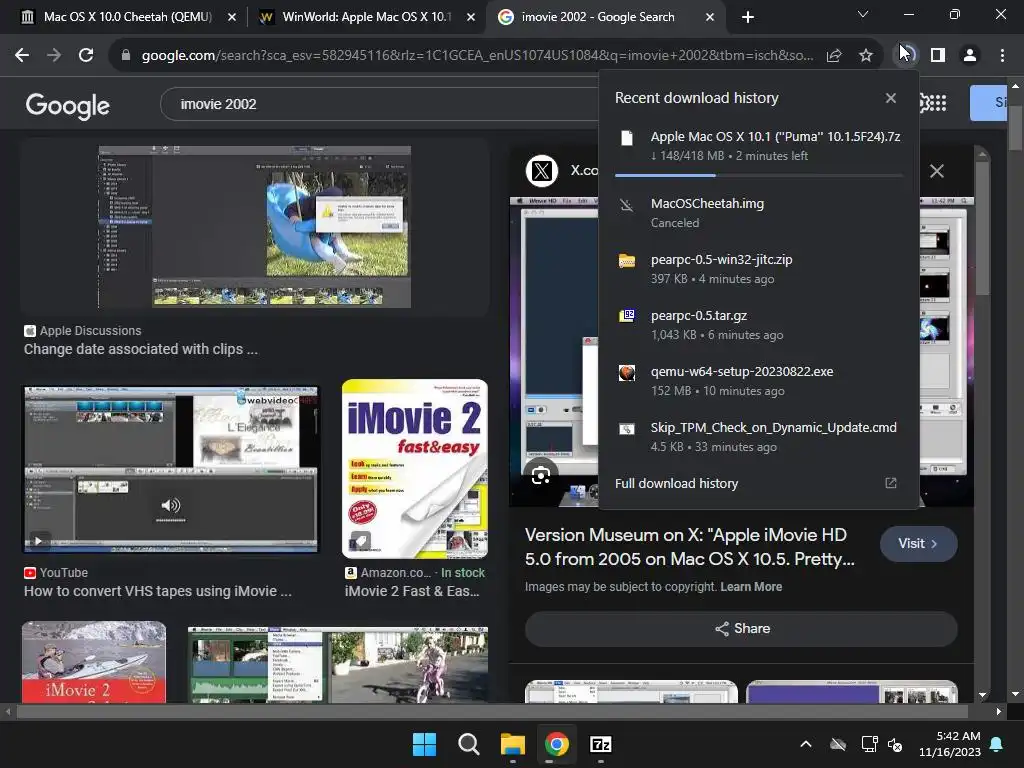Open full download history external link icon
This screenshot has height=768, width=1024.
pyautogui.click(x=891, y=483)
